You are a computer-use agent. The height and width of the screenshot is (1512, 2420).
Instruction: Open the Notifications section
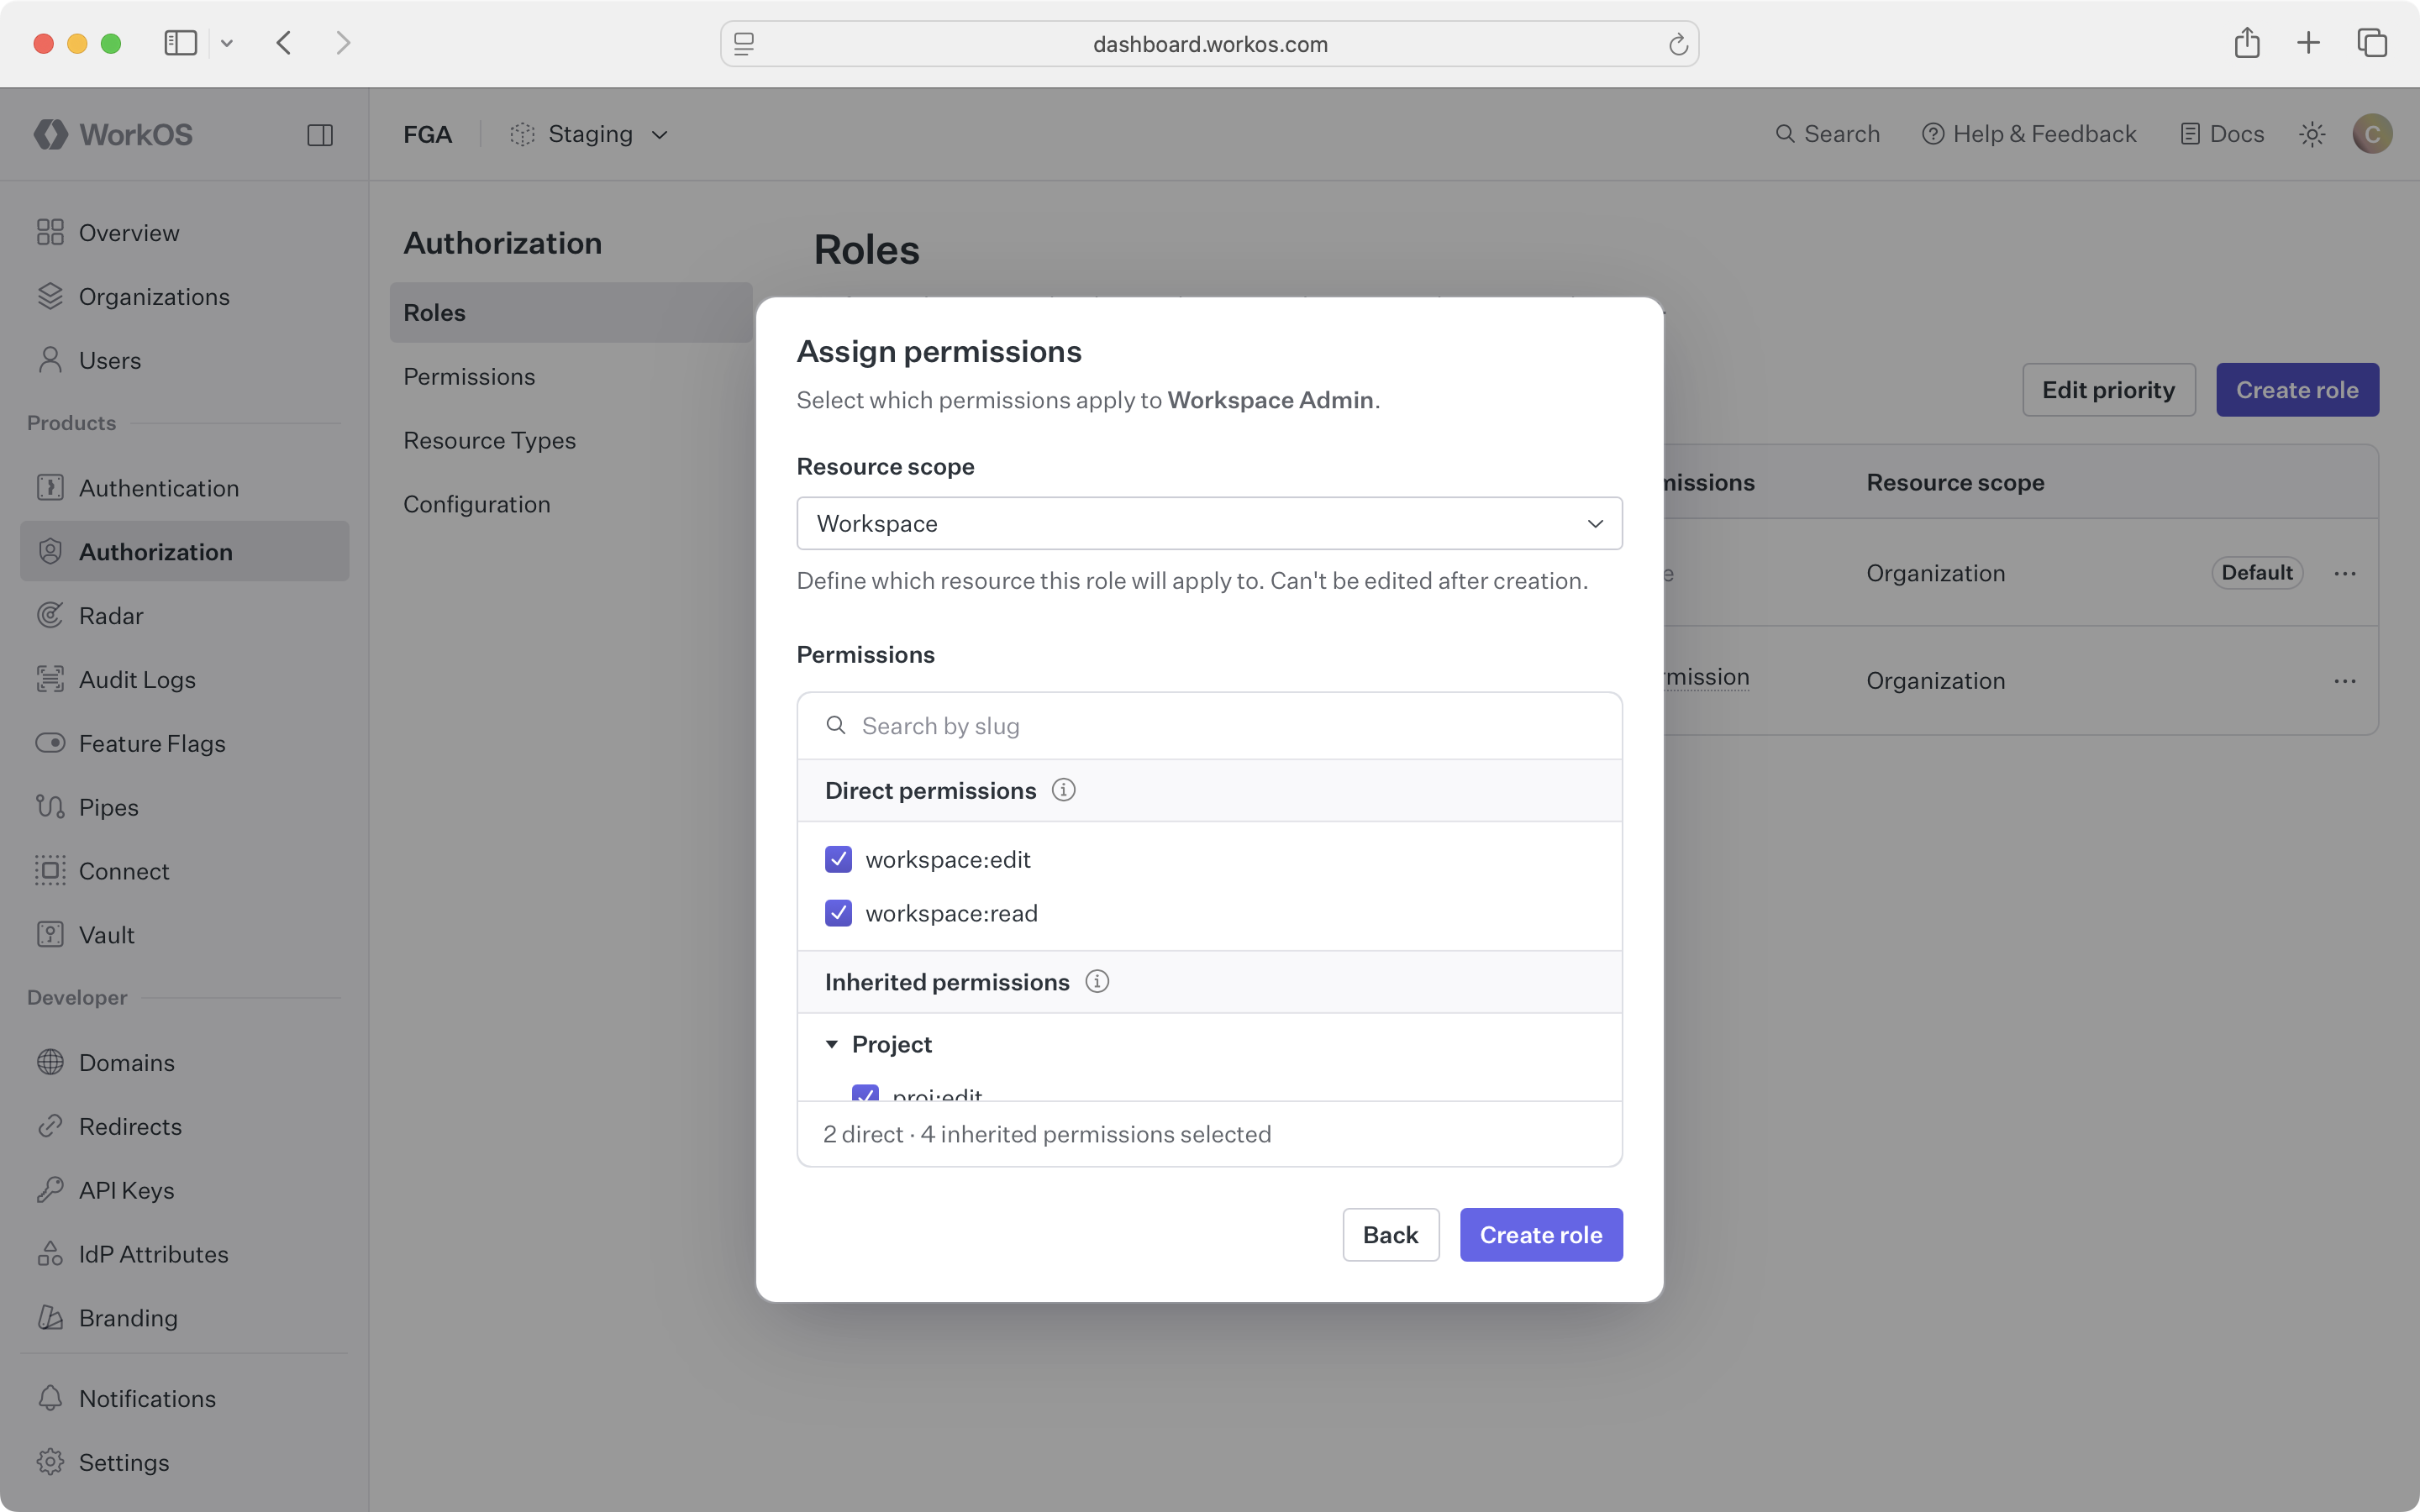[x=147, y=1398]
